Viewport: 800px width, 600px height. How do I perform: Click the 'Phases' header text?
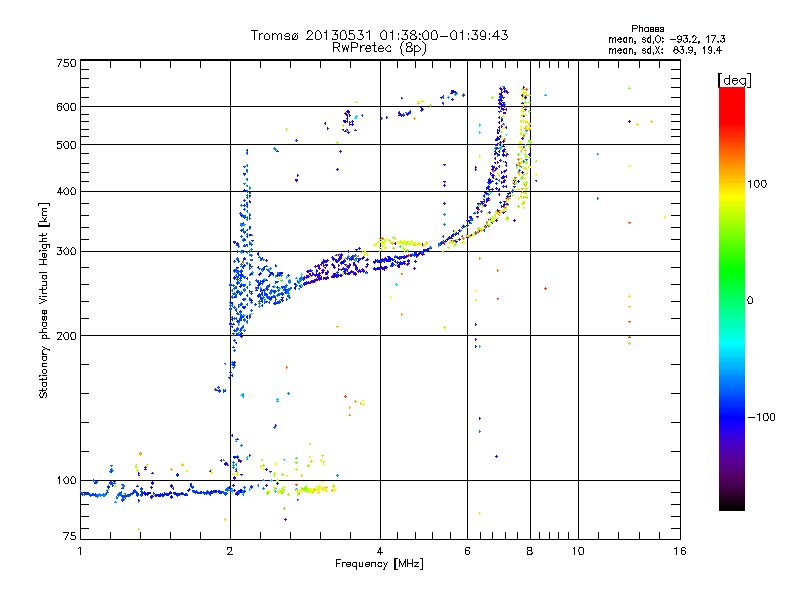tap(647, 29)
